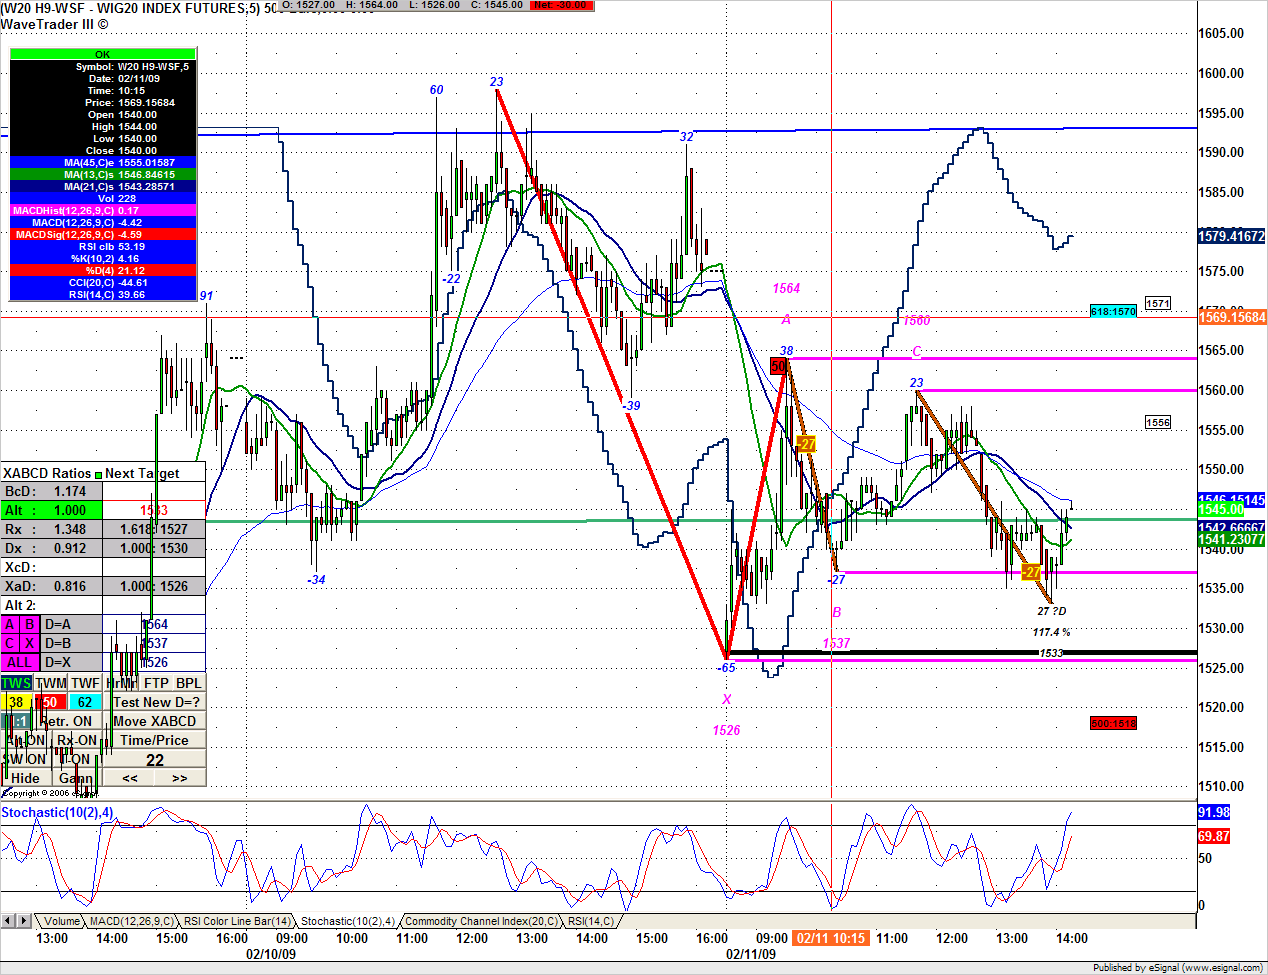Select the cyan 62 retracement swatch
Viewport: 1268px width, 975px height.
coord(85,702)
